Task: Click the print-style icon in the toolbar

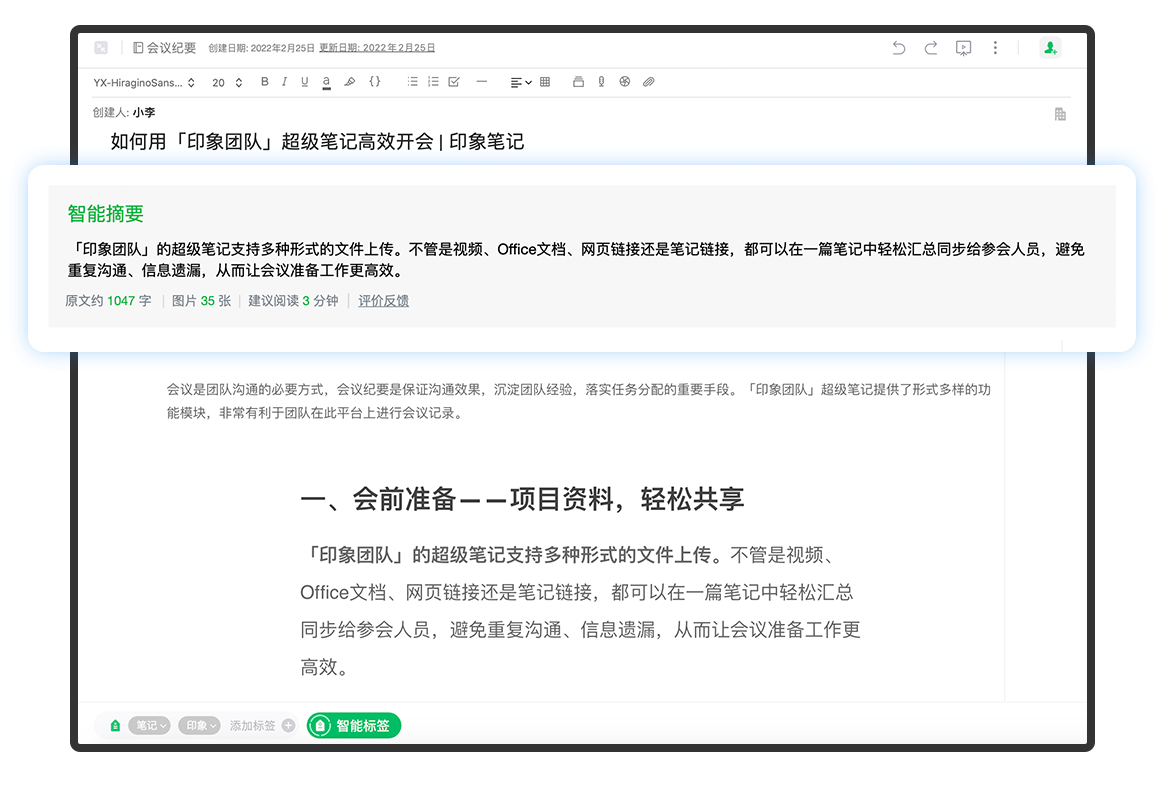Action: [x=579, y=82]
